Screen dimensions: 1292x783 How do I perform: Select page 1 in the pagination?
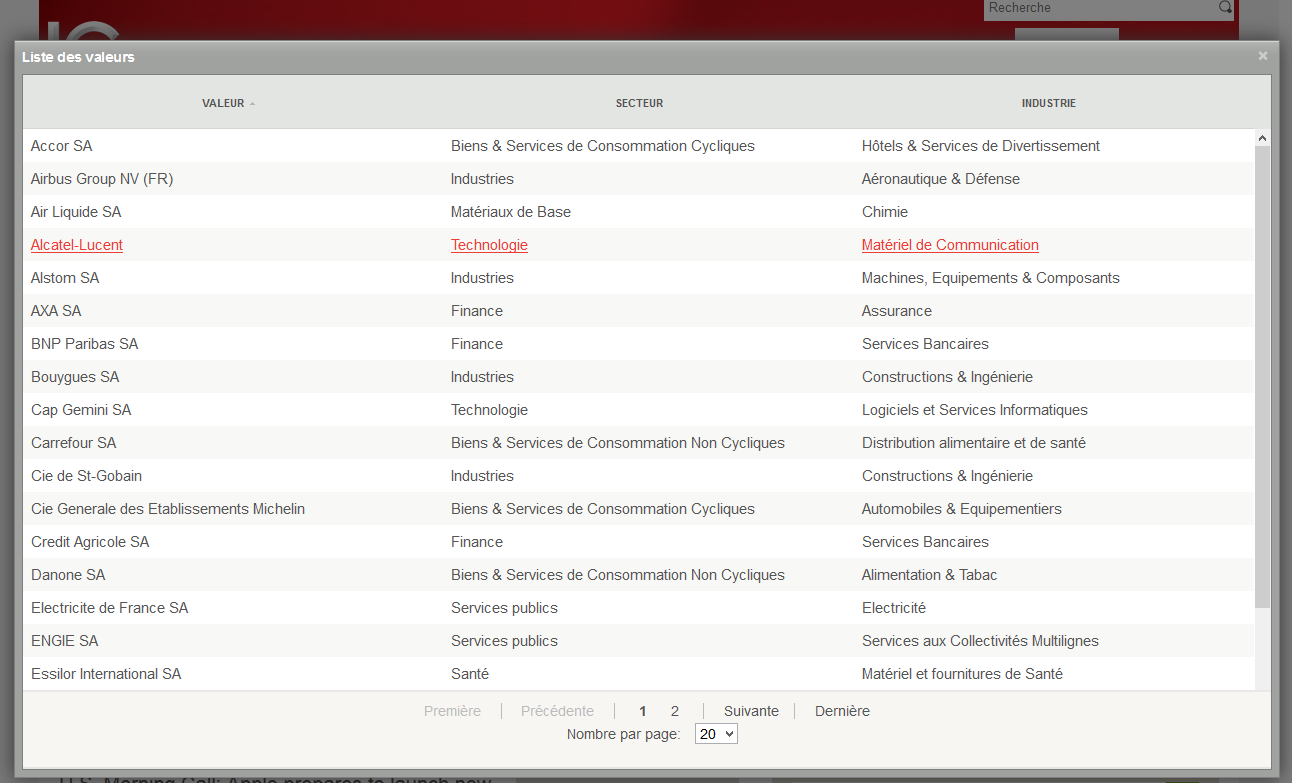643,711
